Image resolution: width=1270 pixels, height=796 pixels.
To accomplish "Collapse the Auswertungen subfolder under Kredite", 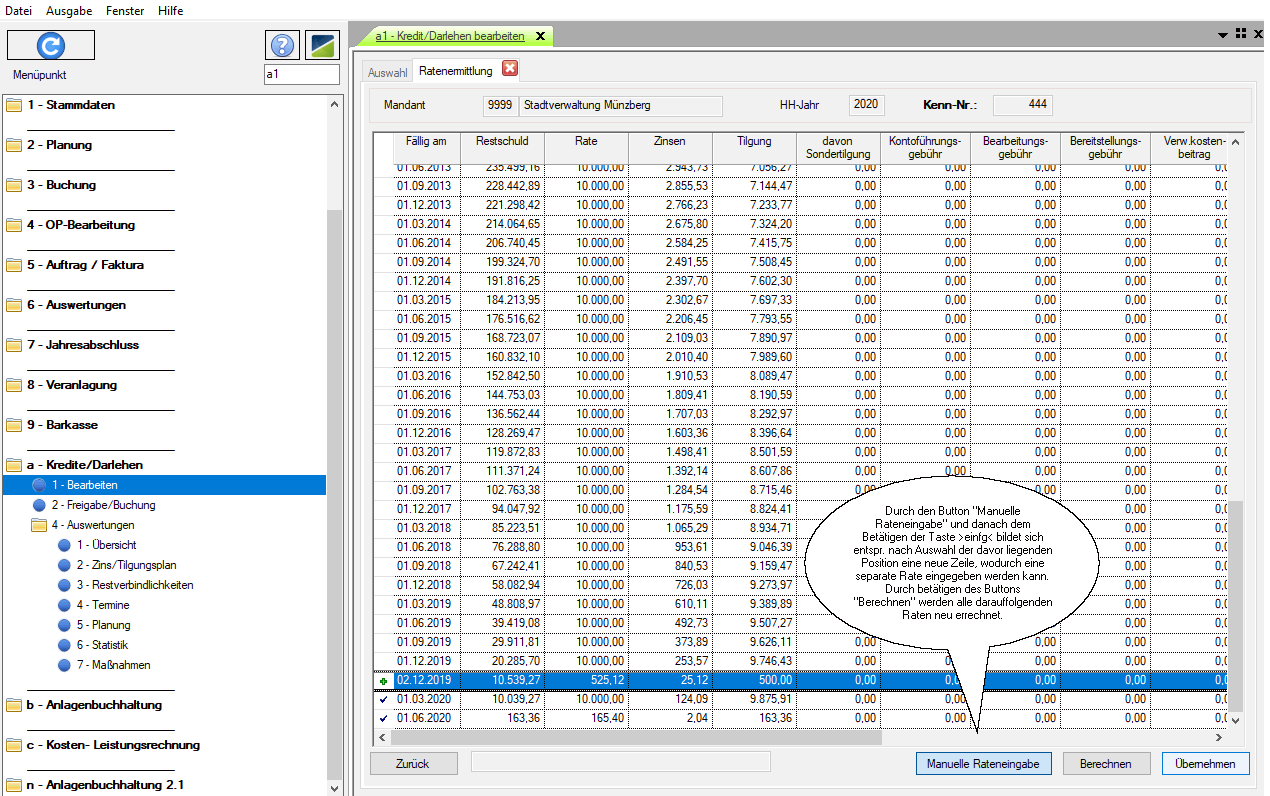I will (92, 525).
